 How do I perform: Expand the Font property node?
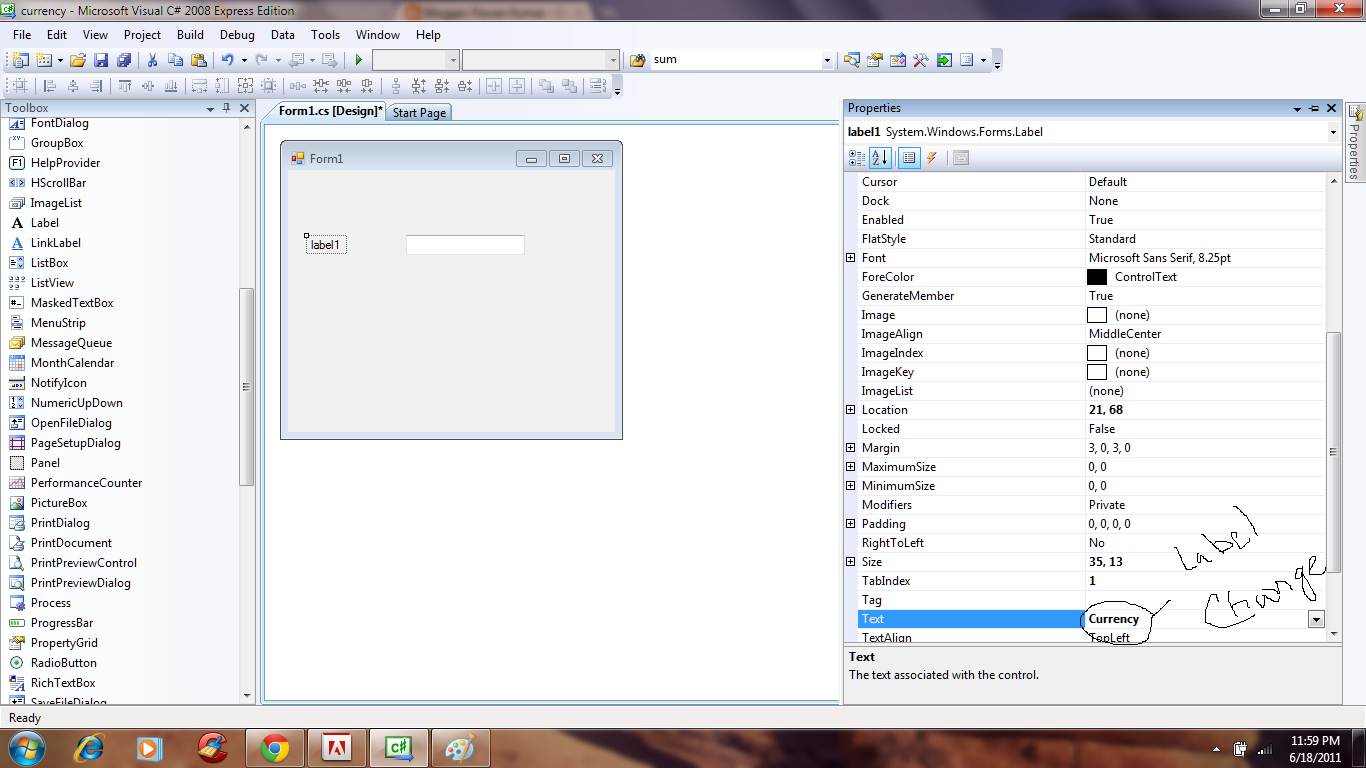(851, 258)
